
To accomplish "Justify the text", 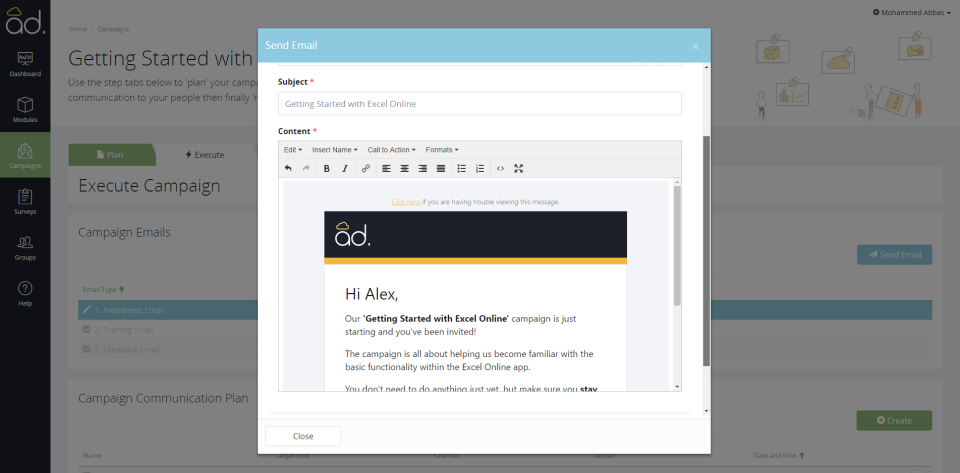I will click(x=441, y=168).
